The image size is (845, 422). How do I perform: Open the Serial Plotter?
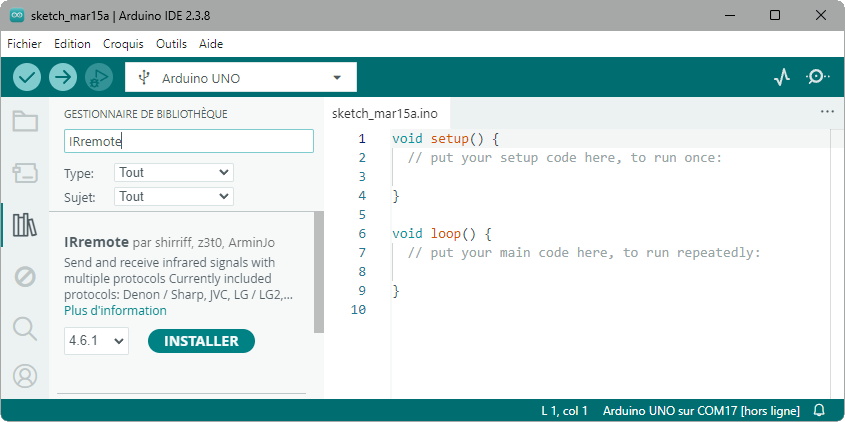783,77
